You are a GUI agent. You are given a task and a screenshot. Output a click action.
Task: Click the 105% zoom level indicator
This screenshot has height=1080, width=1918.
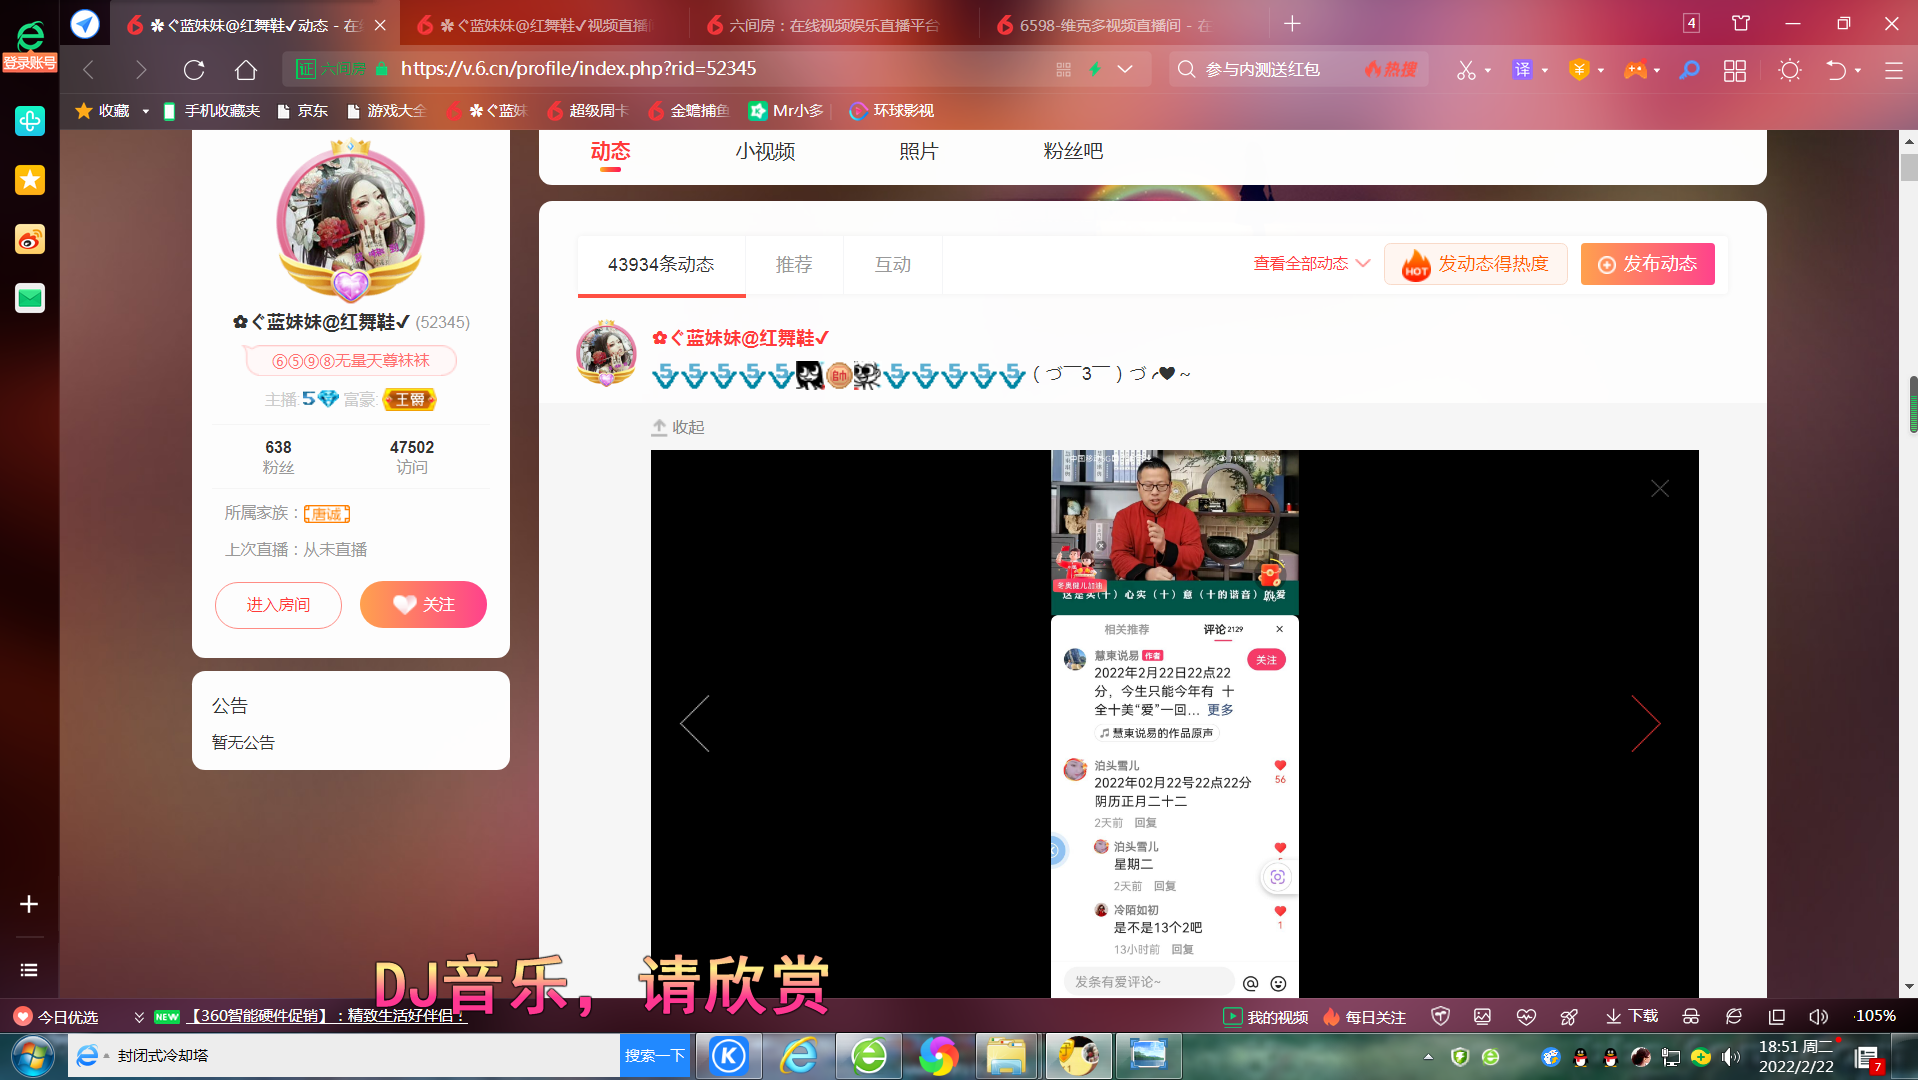(1875, 1016)
